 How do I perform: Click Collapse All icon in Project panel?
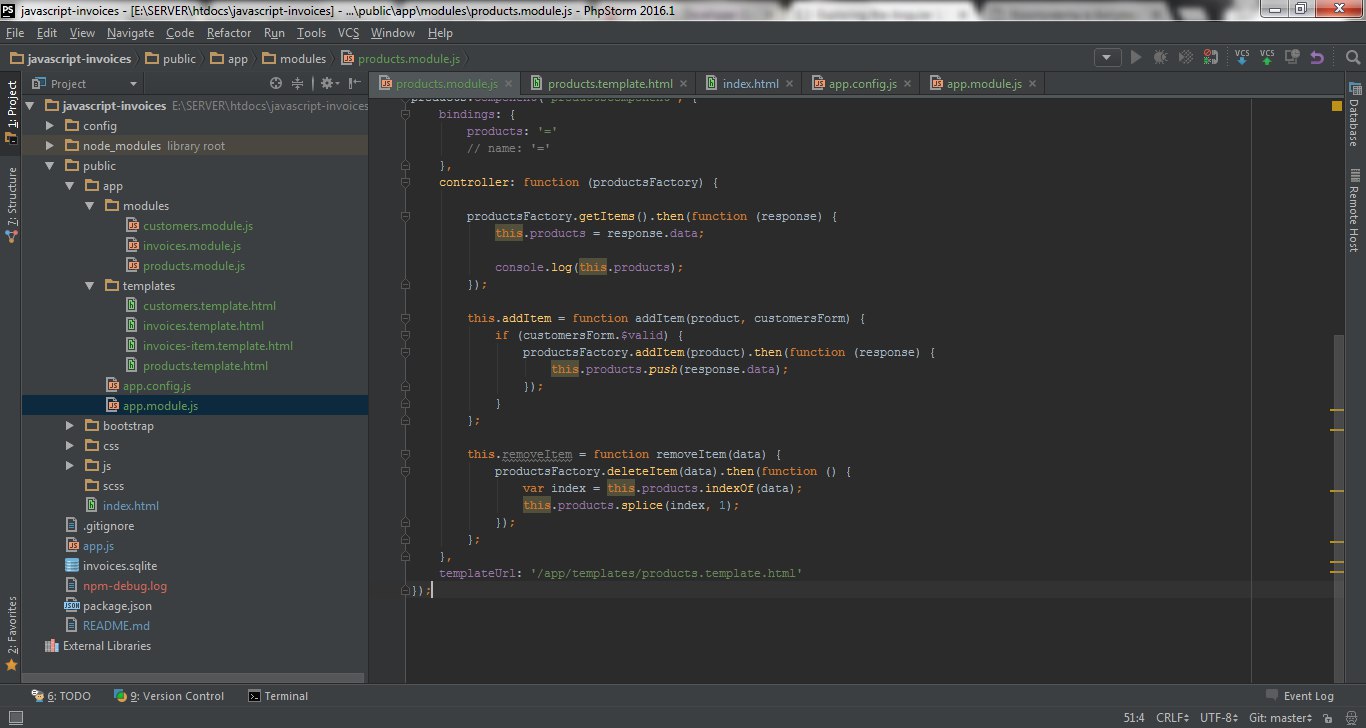297,83
